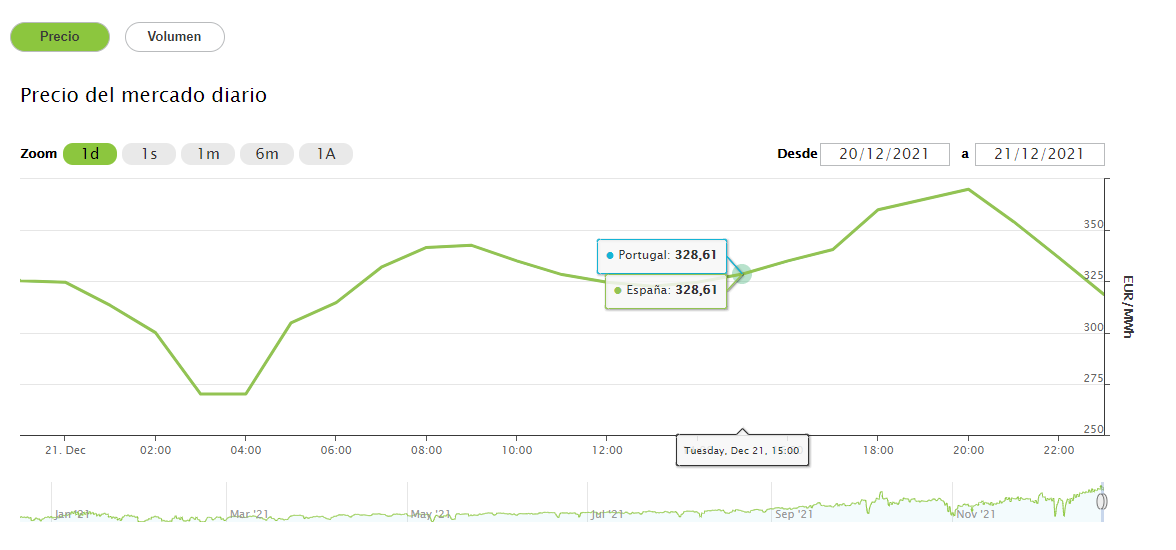
Task: Switch to the Precio tab
Action: 60,37
